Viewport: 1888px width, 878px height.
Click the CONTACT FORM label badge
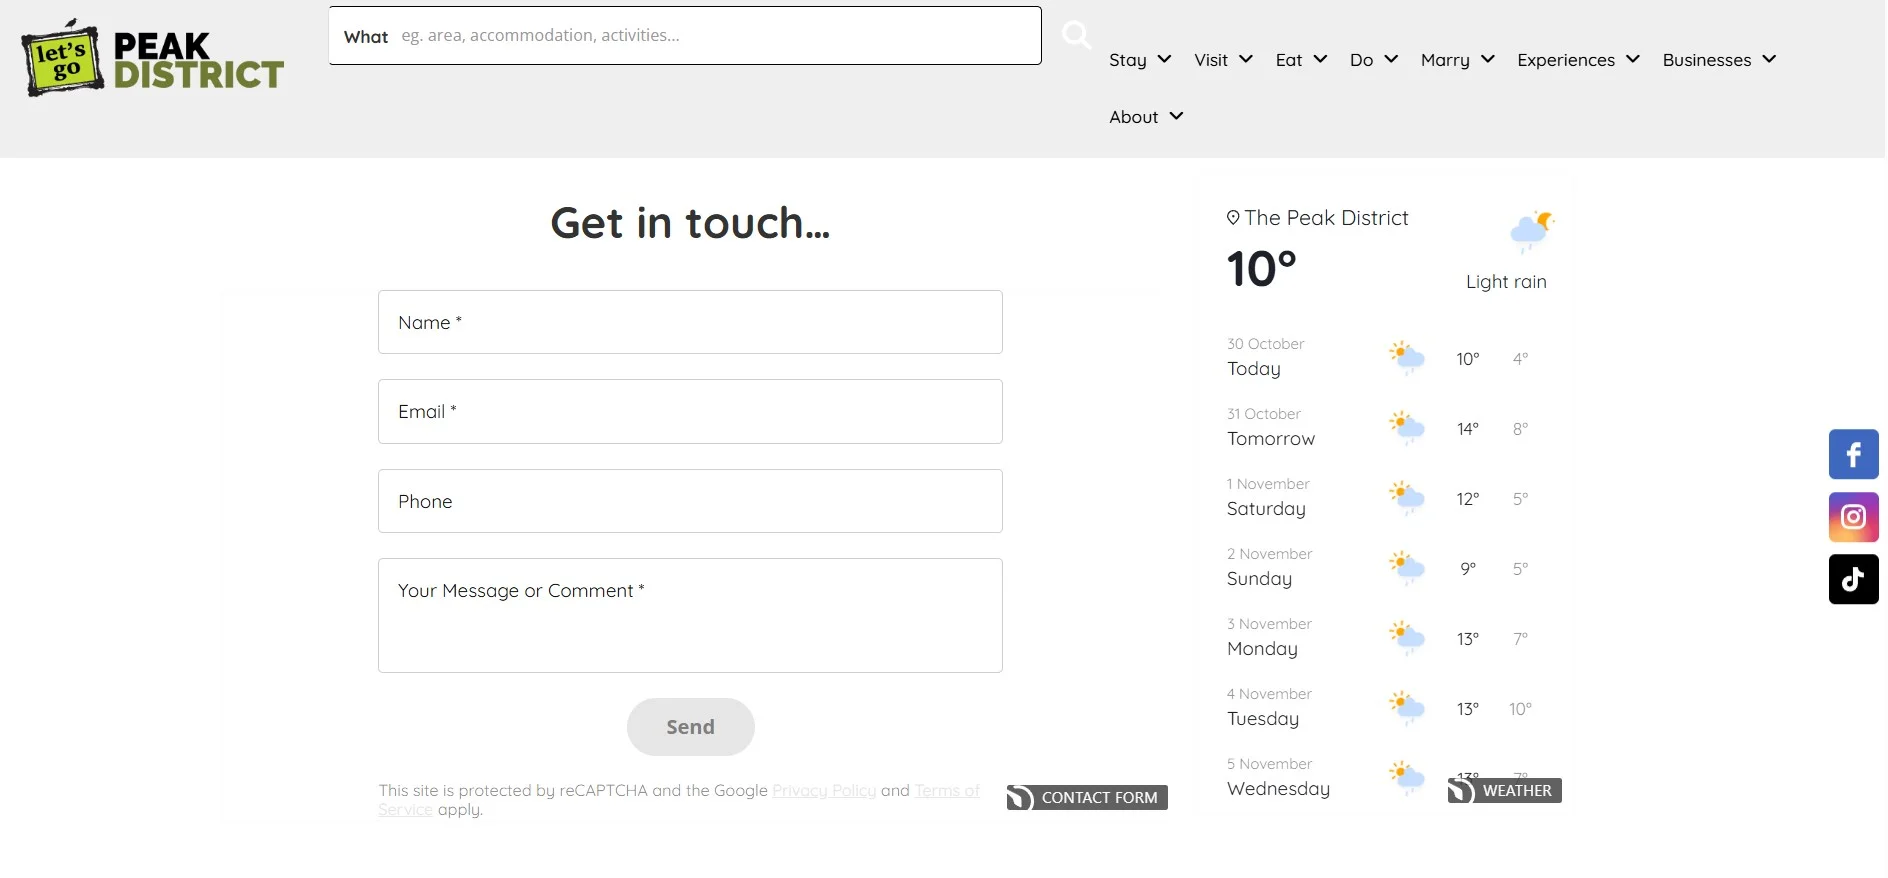click(x=1087, y=797)
